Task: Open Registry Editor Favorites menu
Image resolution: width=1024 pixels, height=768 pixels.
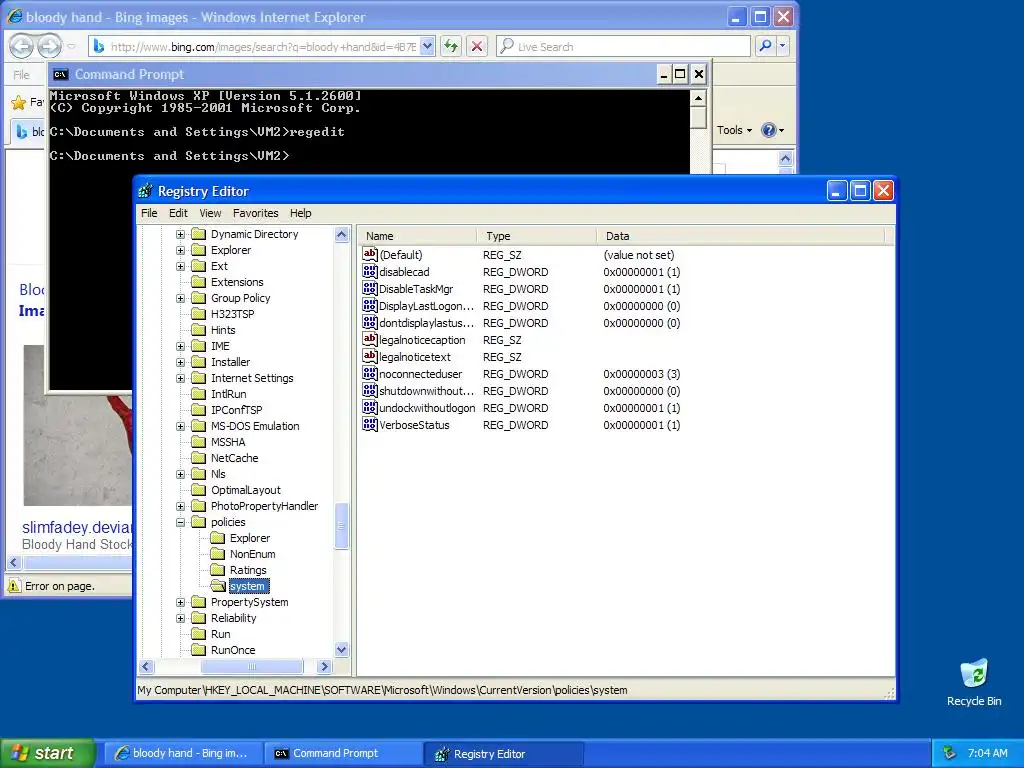Action: point(255,213)
